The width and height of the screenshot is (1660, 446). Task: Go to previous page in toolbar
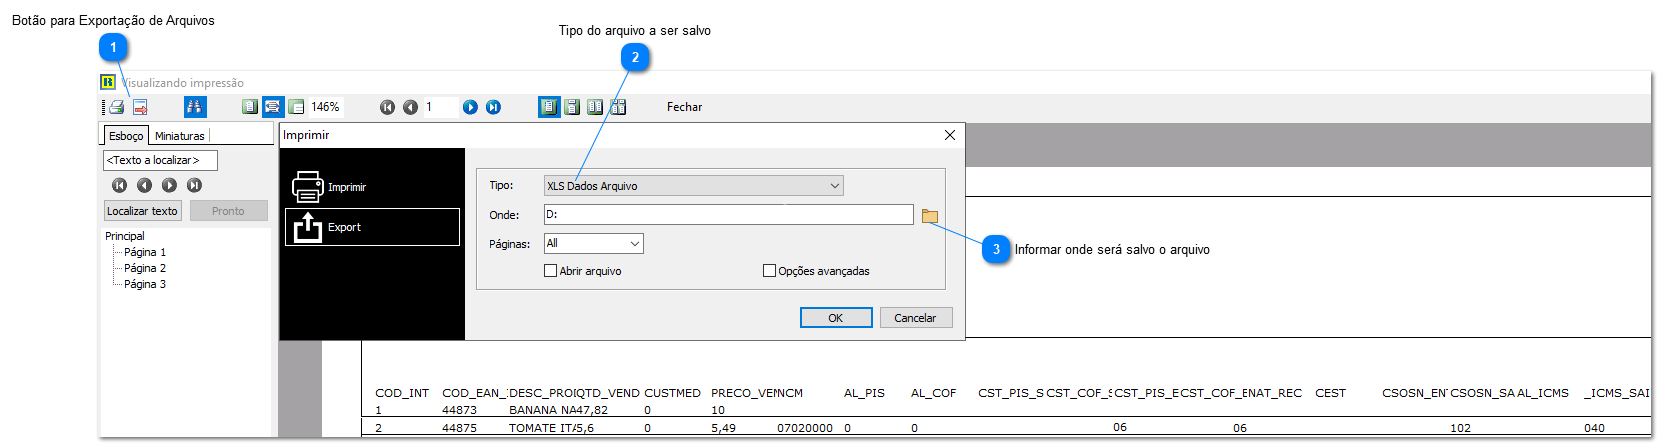[410, 107]
